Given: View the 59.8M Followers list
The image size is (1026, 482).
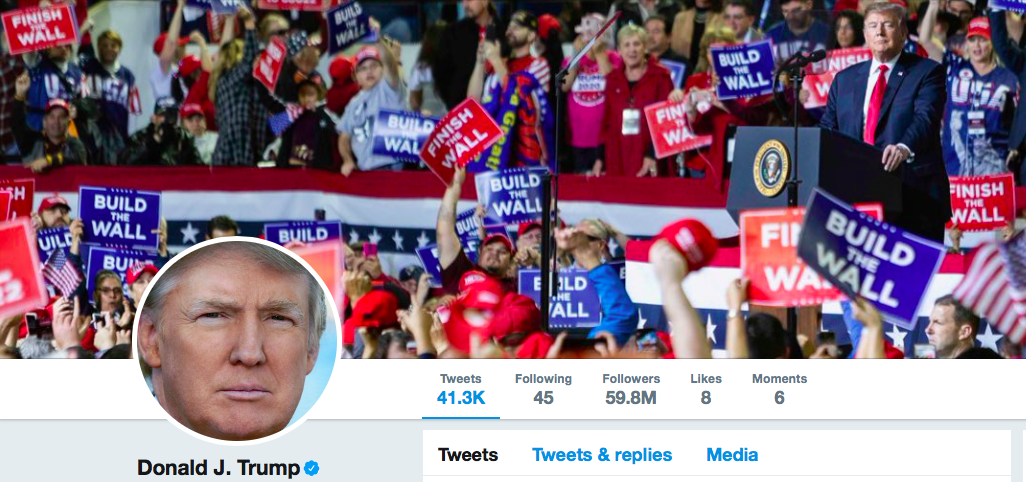Looking at the screenshot, I should (631, 388).
